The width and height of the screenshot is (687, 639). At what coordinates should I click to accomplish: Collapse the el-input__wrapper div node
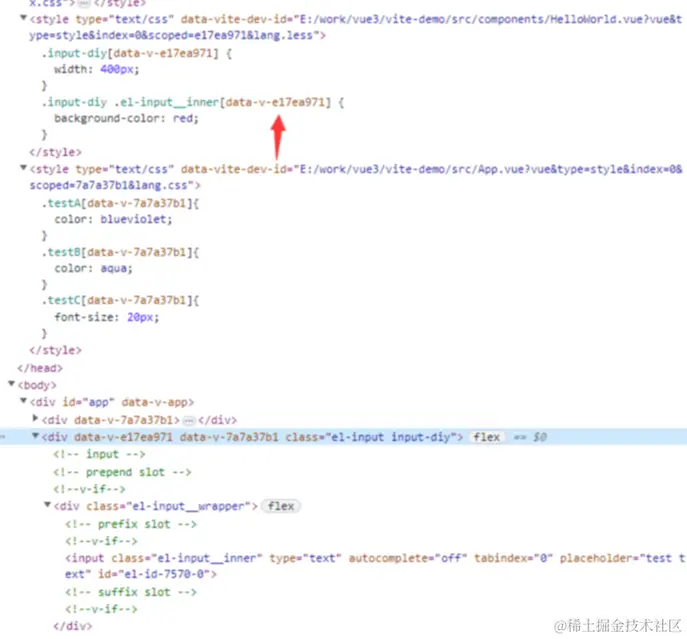click(x=47, y=505)
